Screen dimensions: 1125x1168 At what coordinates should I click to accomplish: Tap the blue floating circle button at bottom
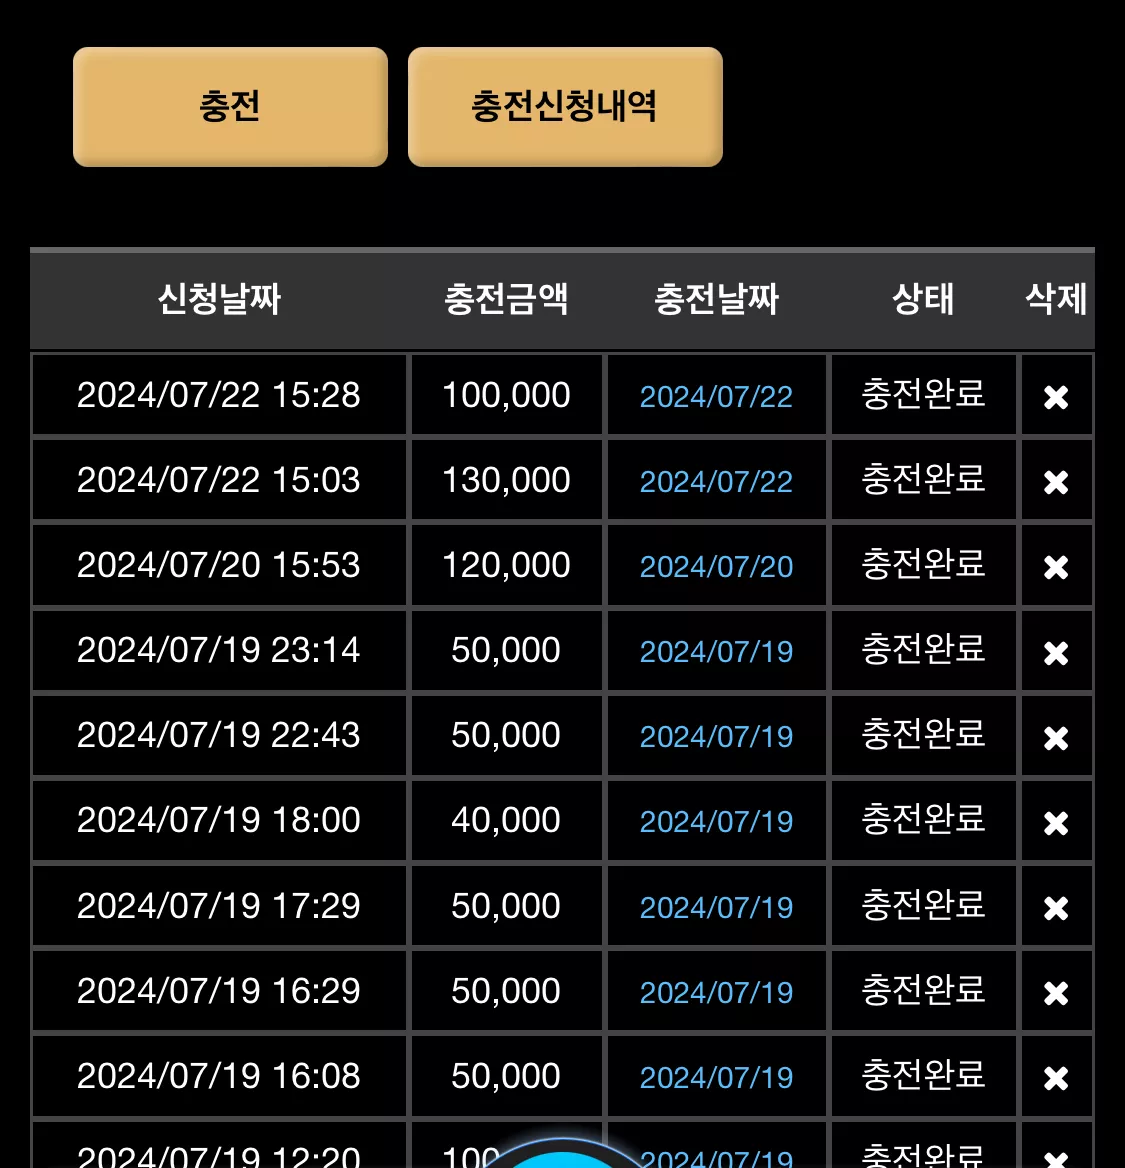click(x=562, y=1153)
